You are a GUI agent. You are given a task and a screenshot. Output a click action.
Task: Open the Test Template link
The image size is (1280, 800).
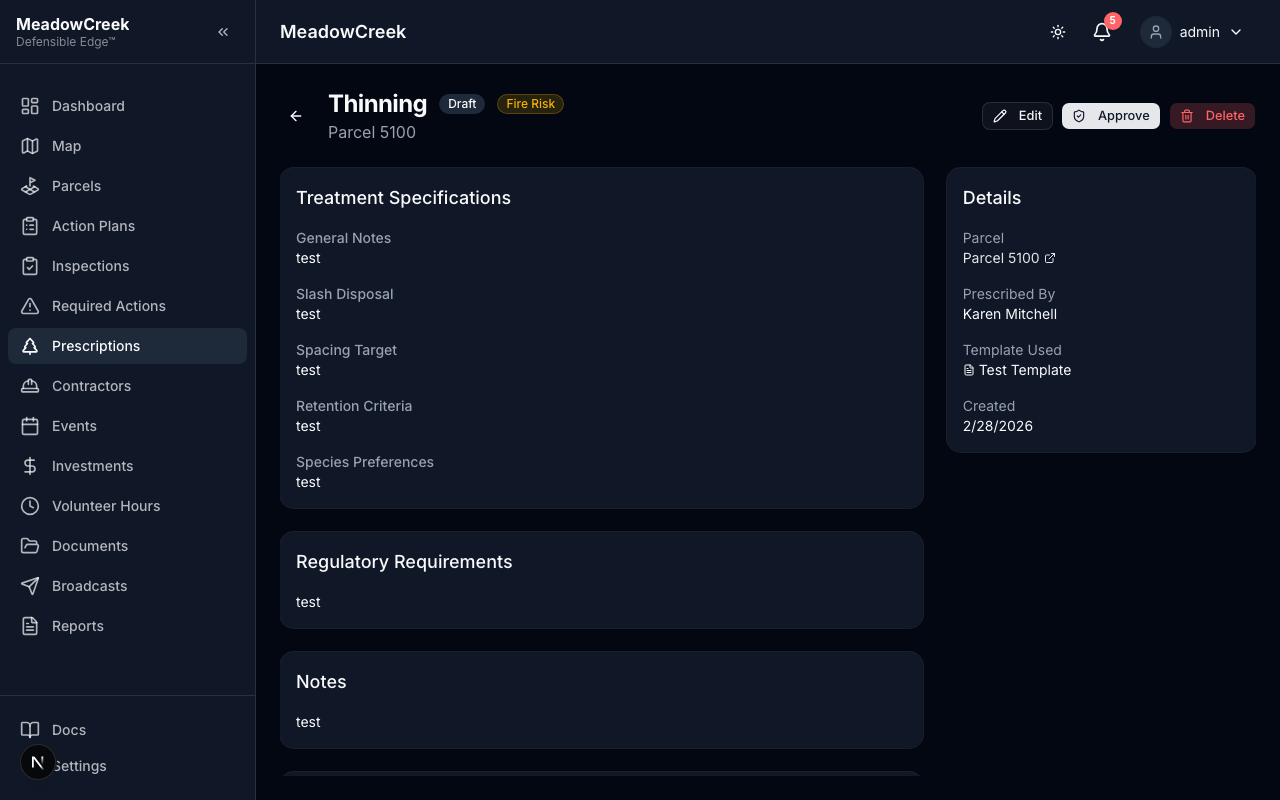(1017, 370)
